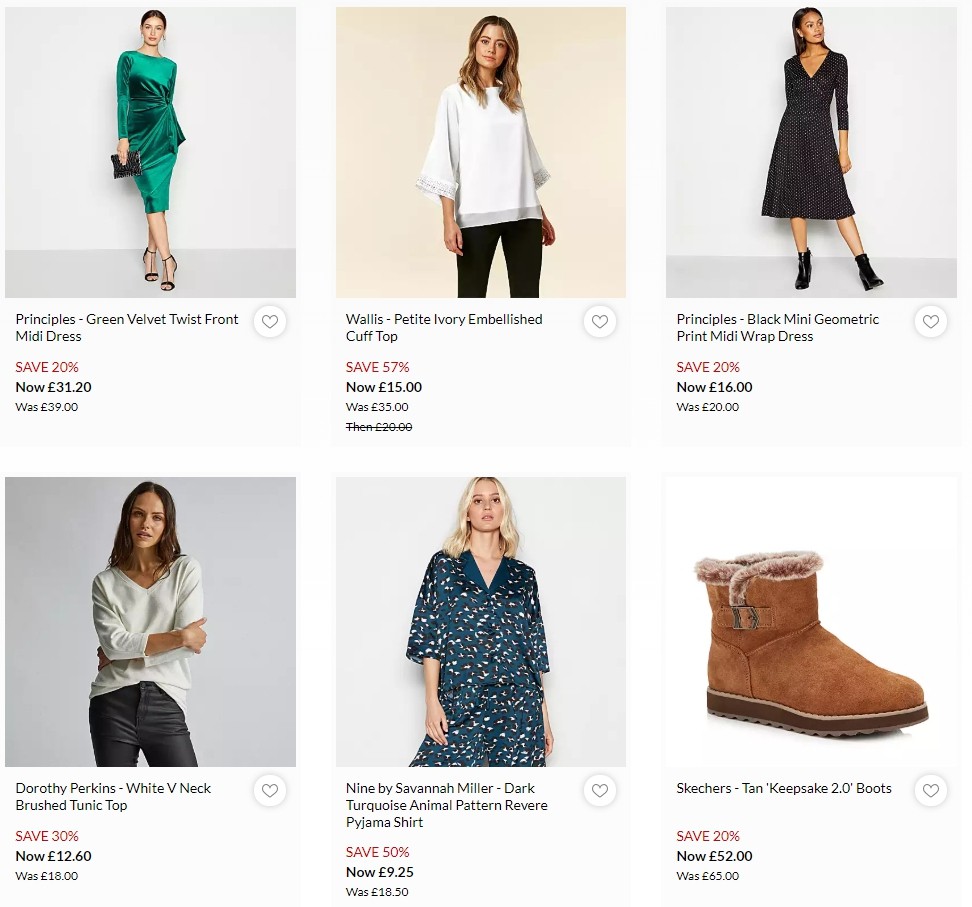Image resolution: width=972 pixels, height=907 pixels.
Task: Click the Skechers Keepsake 2.0 Boots title
Action: (783, 788)
